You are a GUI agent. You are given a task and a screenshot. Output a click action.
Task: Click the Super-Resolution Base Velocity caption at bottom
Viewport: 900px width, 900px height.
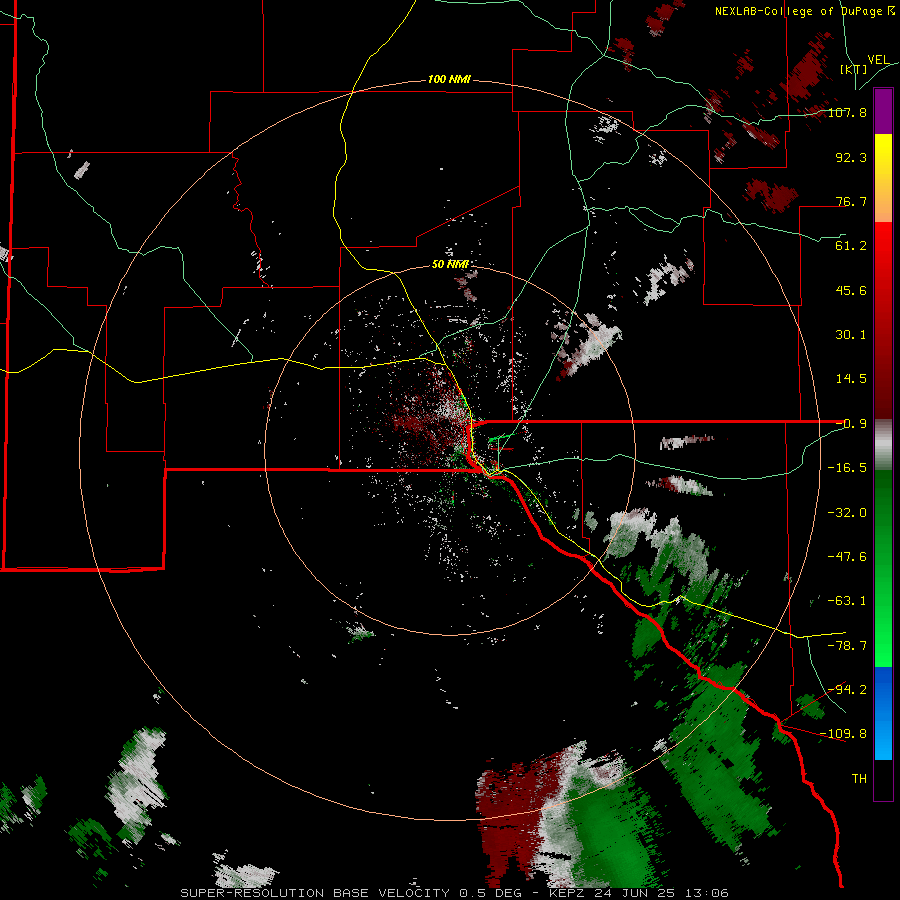(454, 893)
